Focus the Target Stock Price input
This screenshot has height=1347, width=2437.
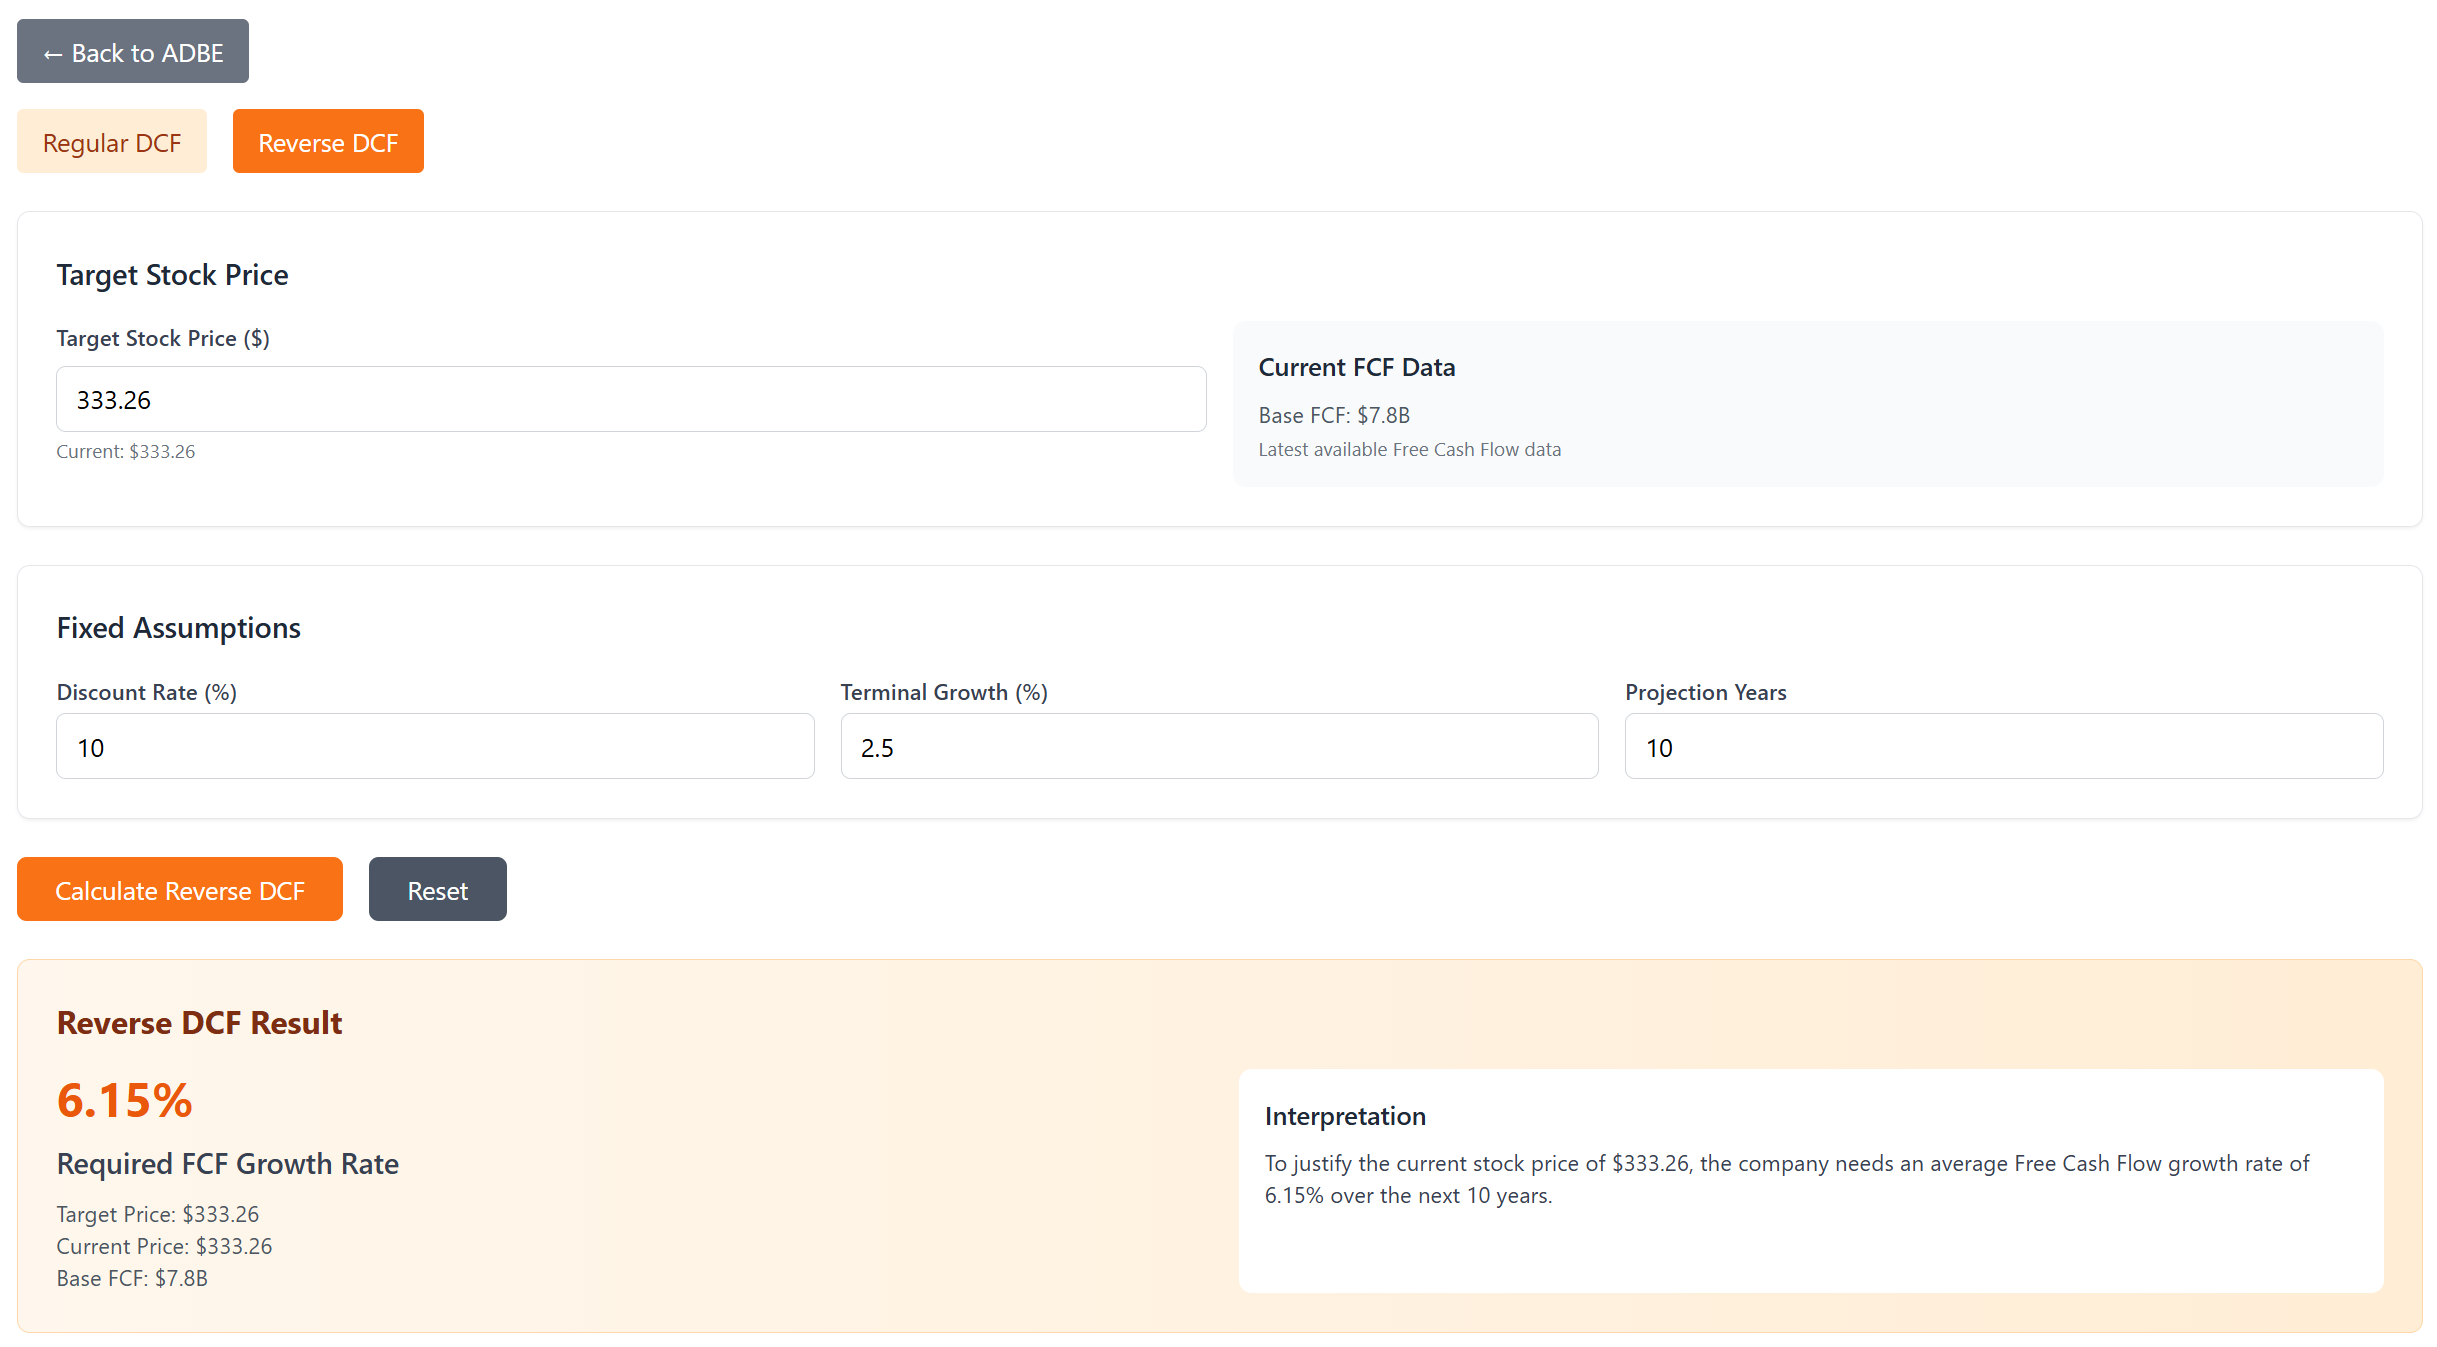630,399
